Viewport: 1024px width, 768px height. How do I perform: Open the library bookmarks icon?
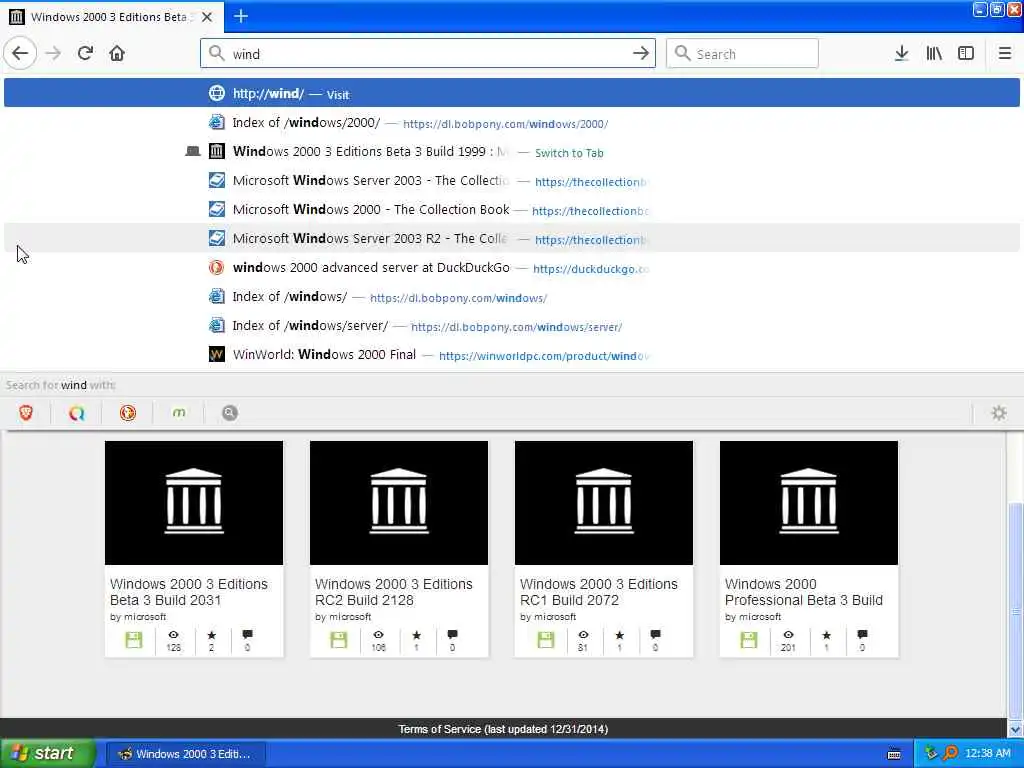[x=934, y=54]
